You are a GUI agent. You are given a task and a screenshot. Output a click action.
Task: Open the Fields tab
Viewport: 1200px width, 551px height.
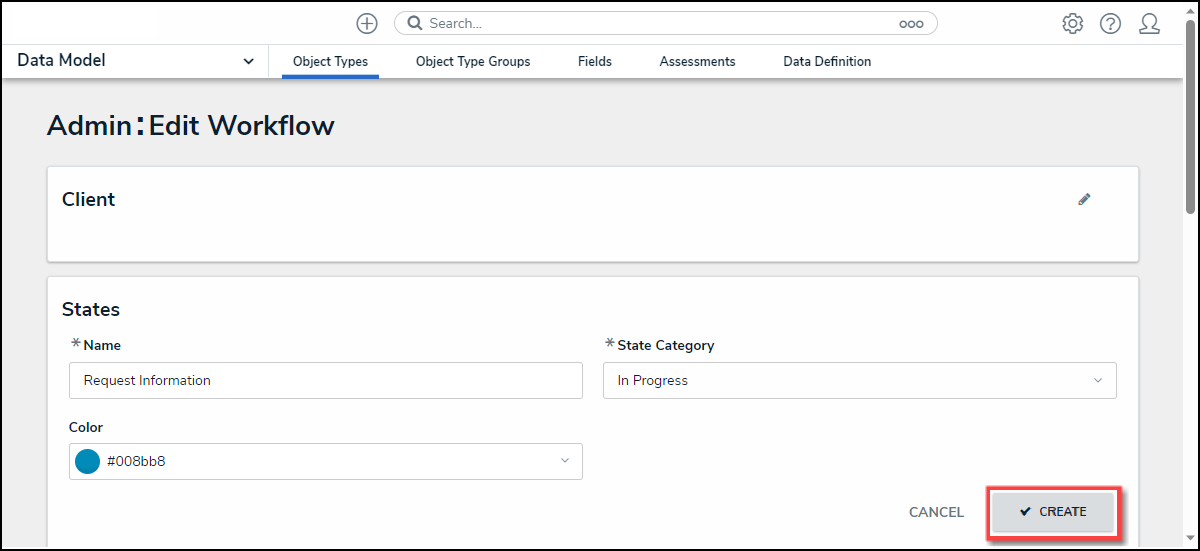595,62
